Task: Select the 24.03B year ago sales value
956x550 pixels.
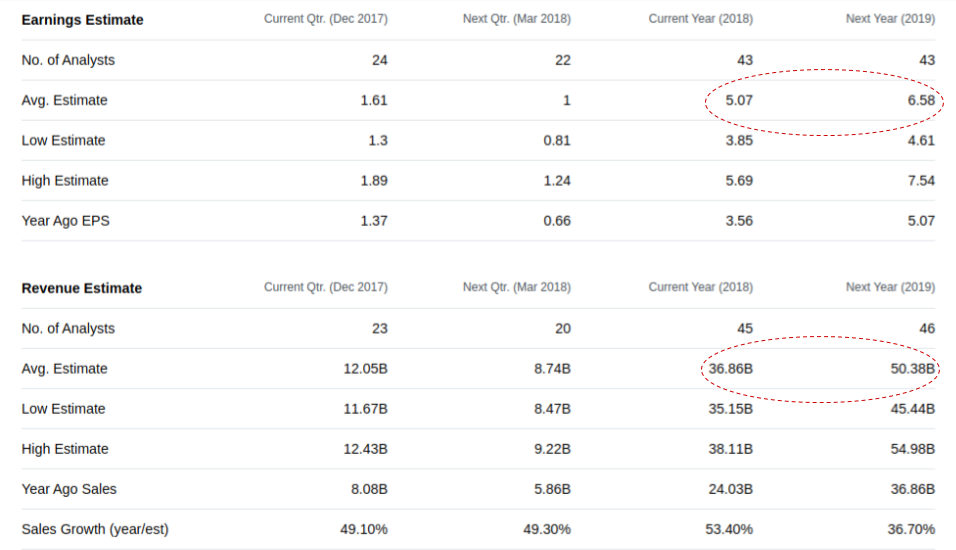Action: tap(730, 489)
